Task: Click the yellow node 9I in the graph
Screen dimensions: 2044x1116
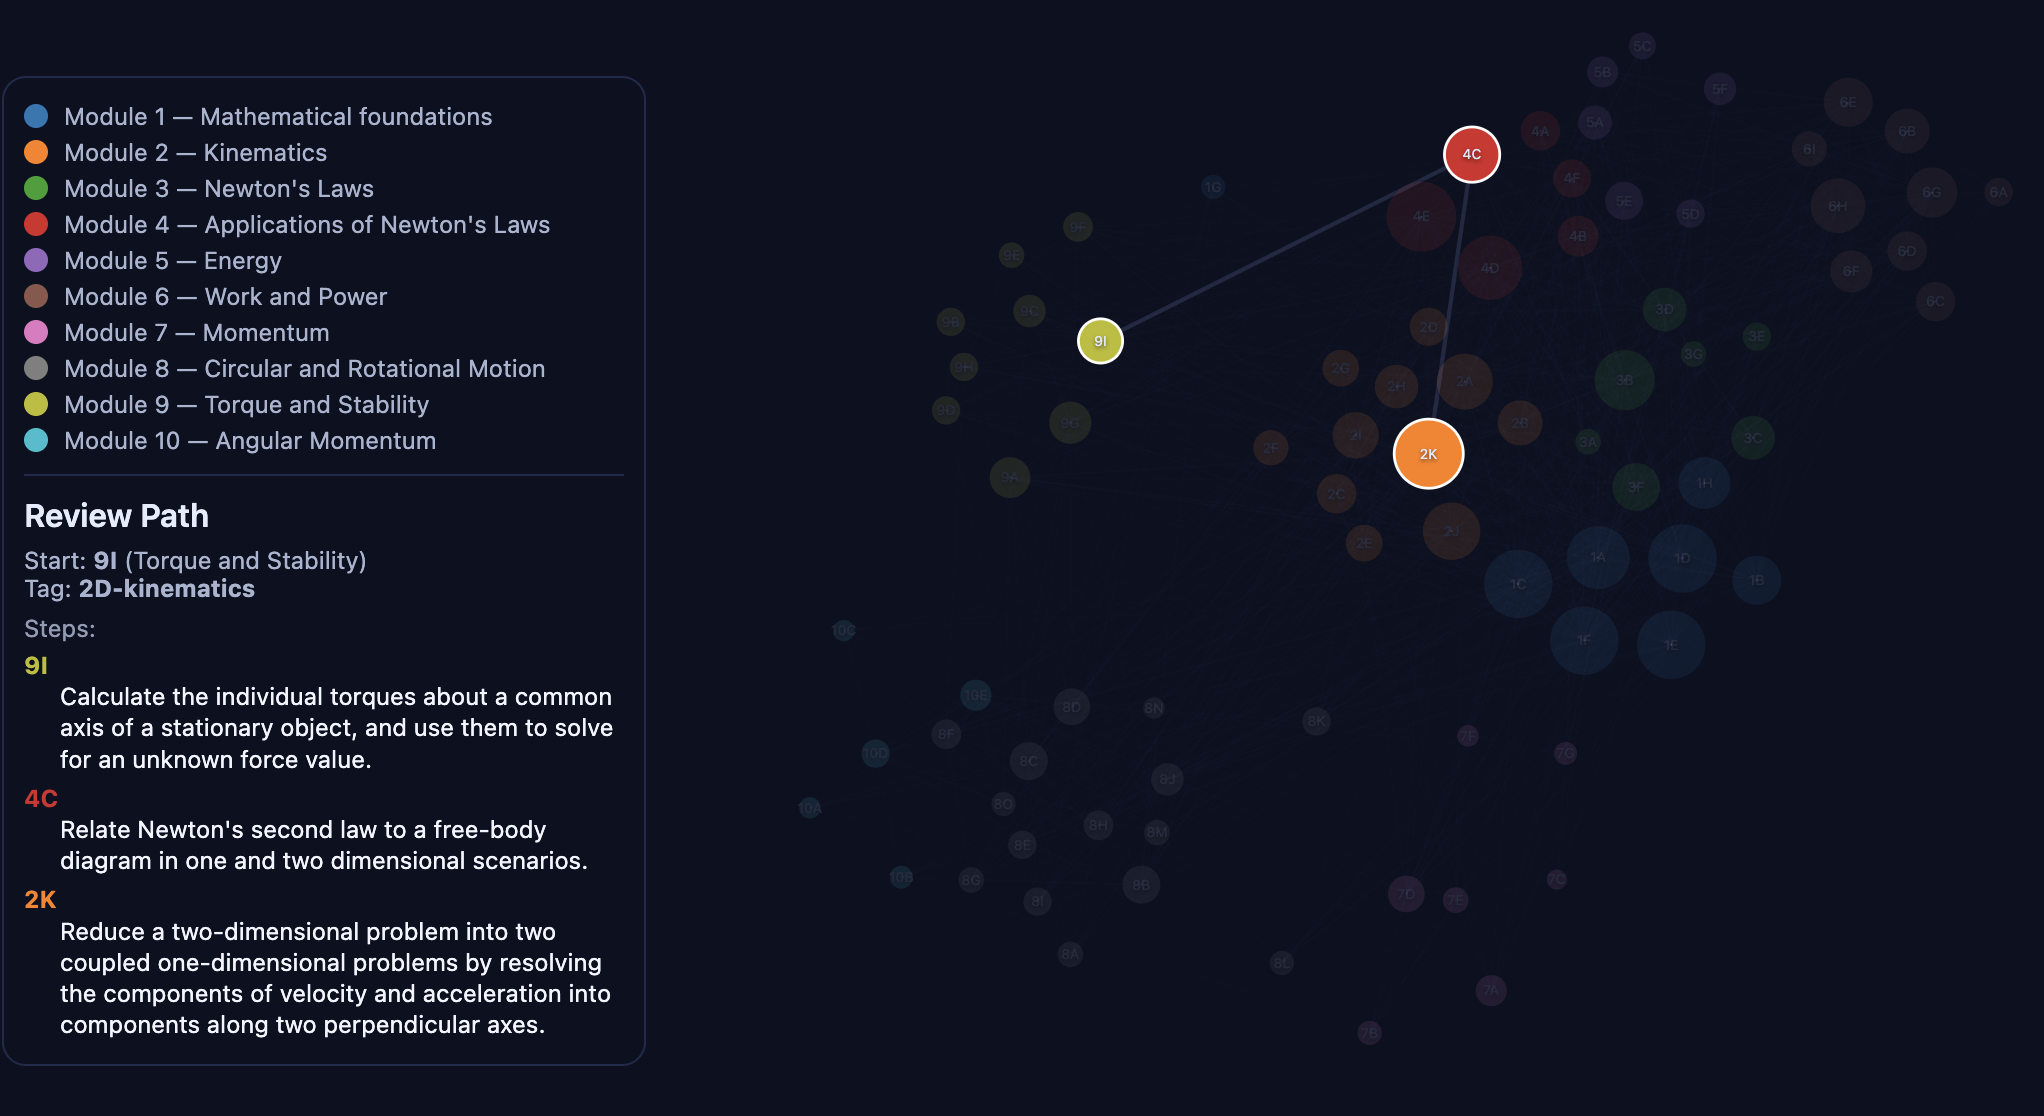Action: tap(1100, 340)
